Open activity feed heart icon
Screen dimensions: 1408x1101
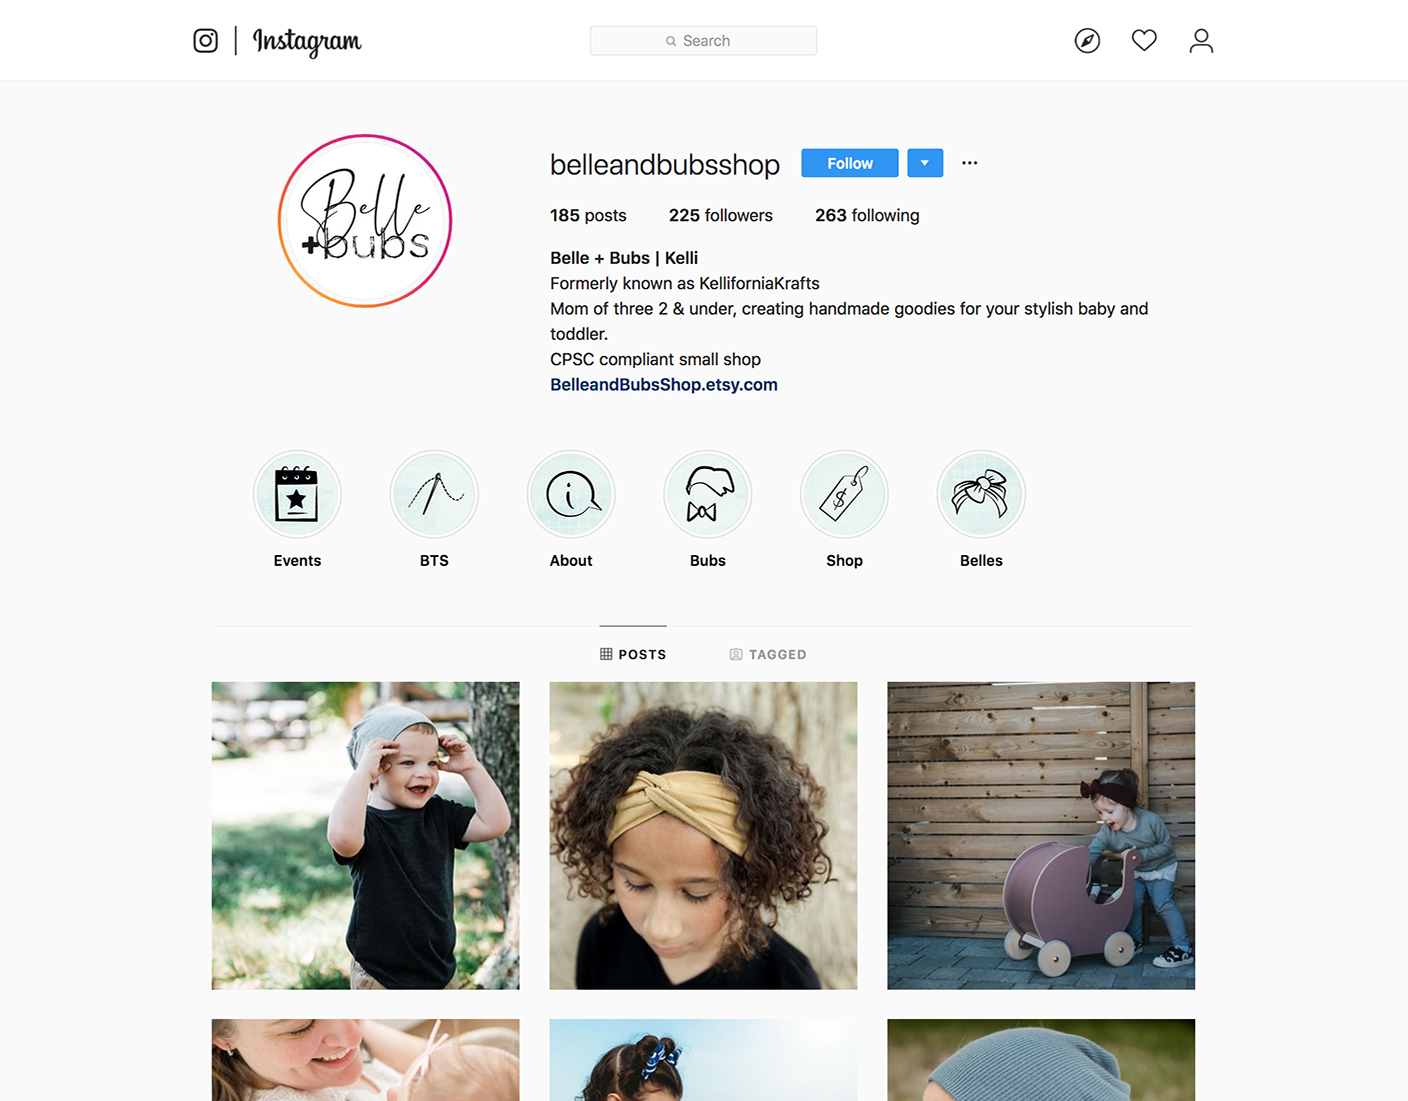click(1144, 41)
